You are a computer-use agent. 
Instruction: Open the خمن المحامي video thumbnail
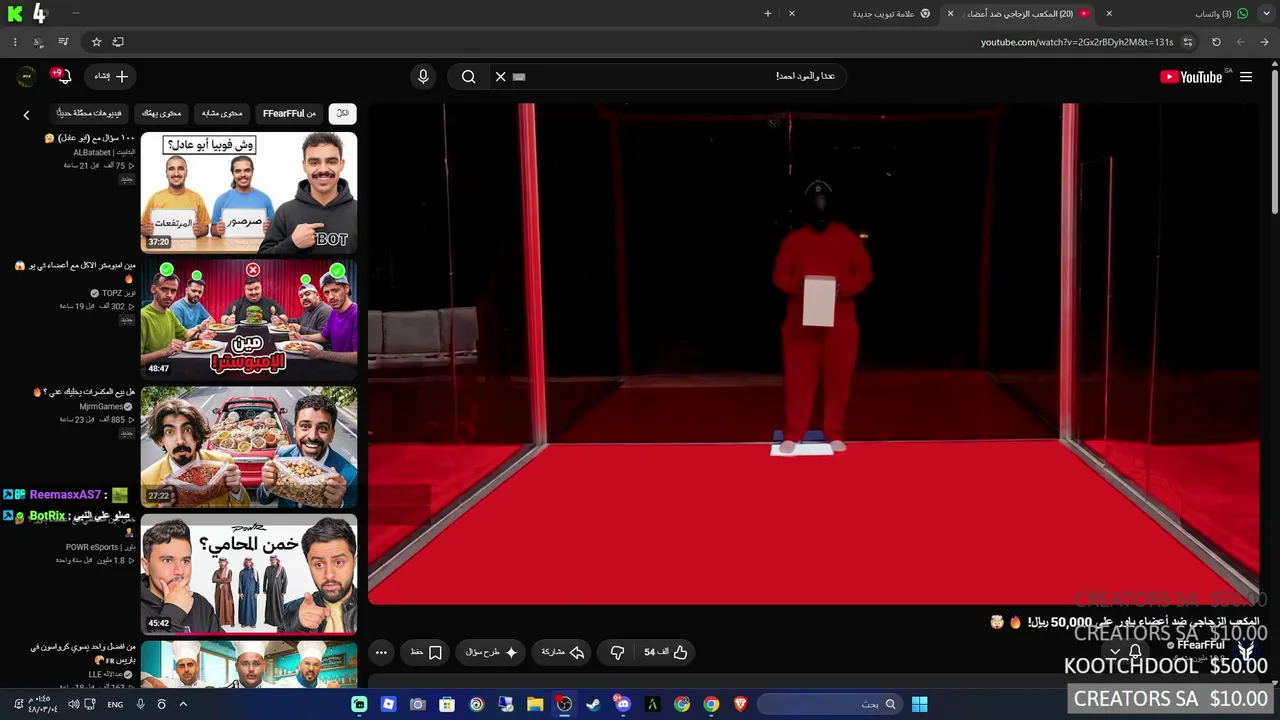[x=249, y=574]
